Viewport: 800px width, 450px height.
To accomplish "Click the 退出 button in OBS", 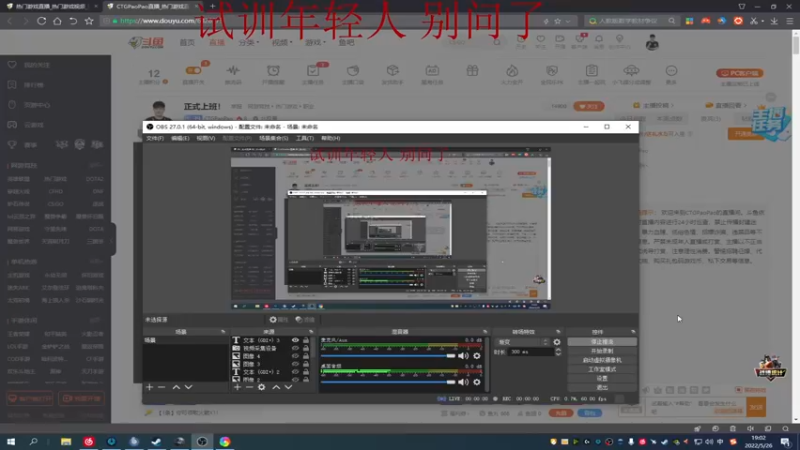I will click(602, 387).
